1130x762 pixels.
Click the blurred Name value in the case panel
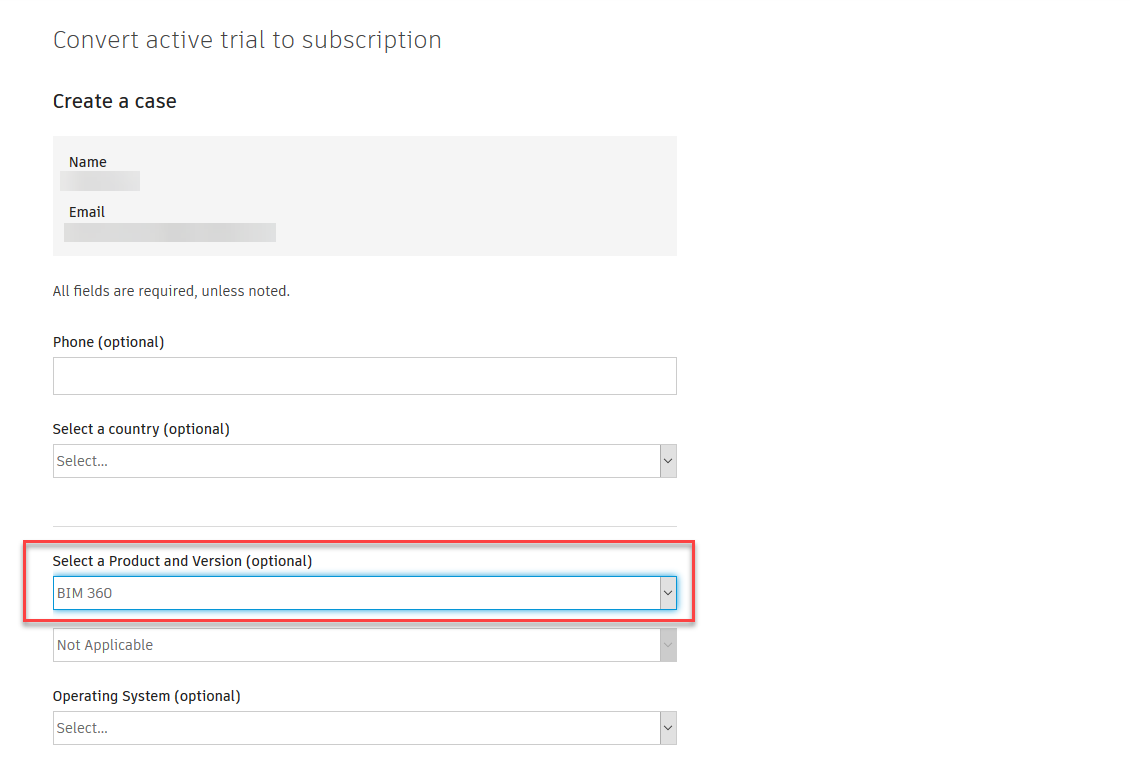(x=99, y=181)
